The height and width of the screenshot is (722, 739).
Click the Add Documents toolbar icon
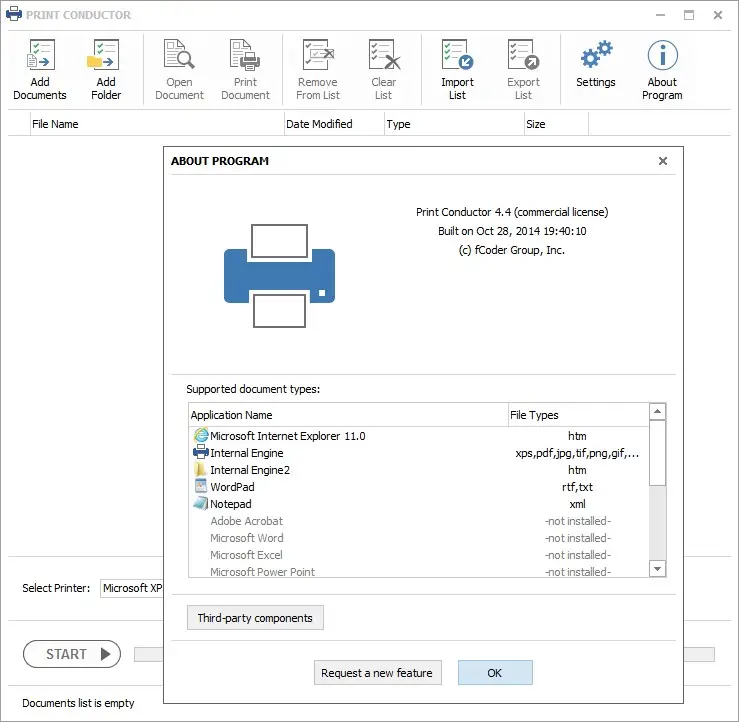tap(40, 55)
